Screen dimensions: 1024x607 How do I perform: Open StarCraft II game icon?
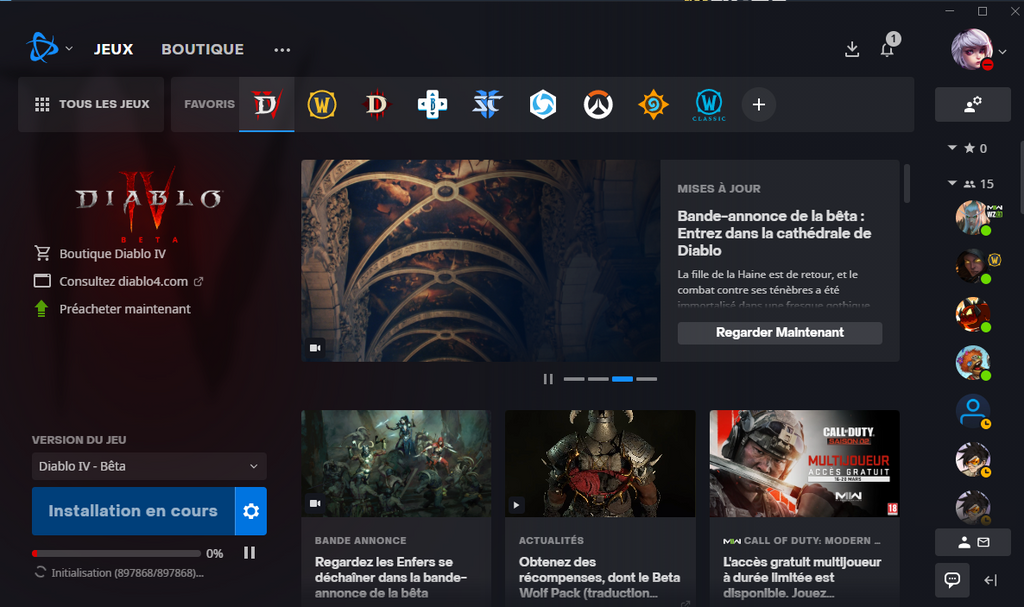click(x=487, y=104)
